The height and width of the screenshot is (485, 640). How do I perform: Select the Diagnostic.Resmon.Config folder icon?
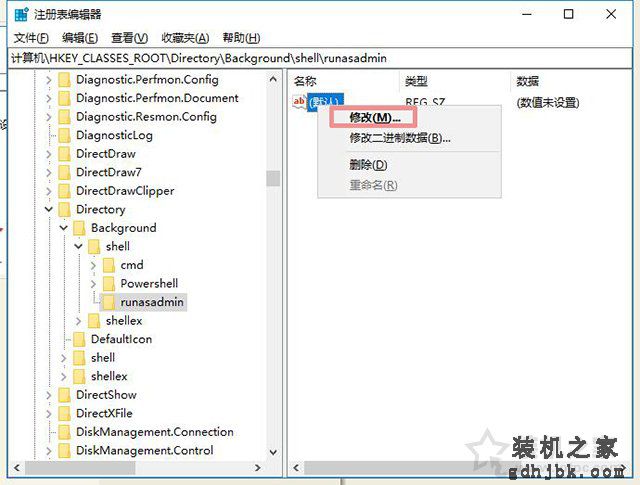tap(64, 117)
